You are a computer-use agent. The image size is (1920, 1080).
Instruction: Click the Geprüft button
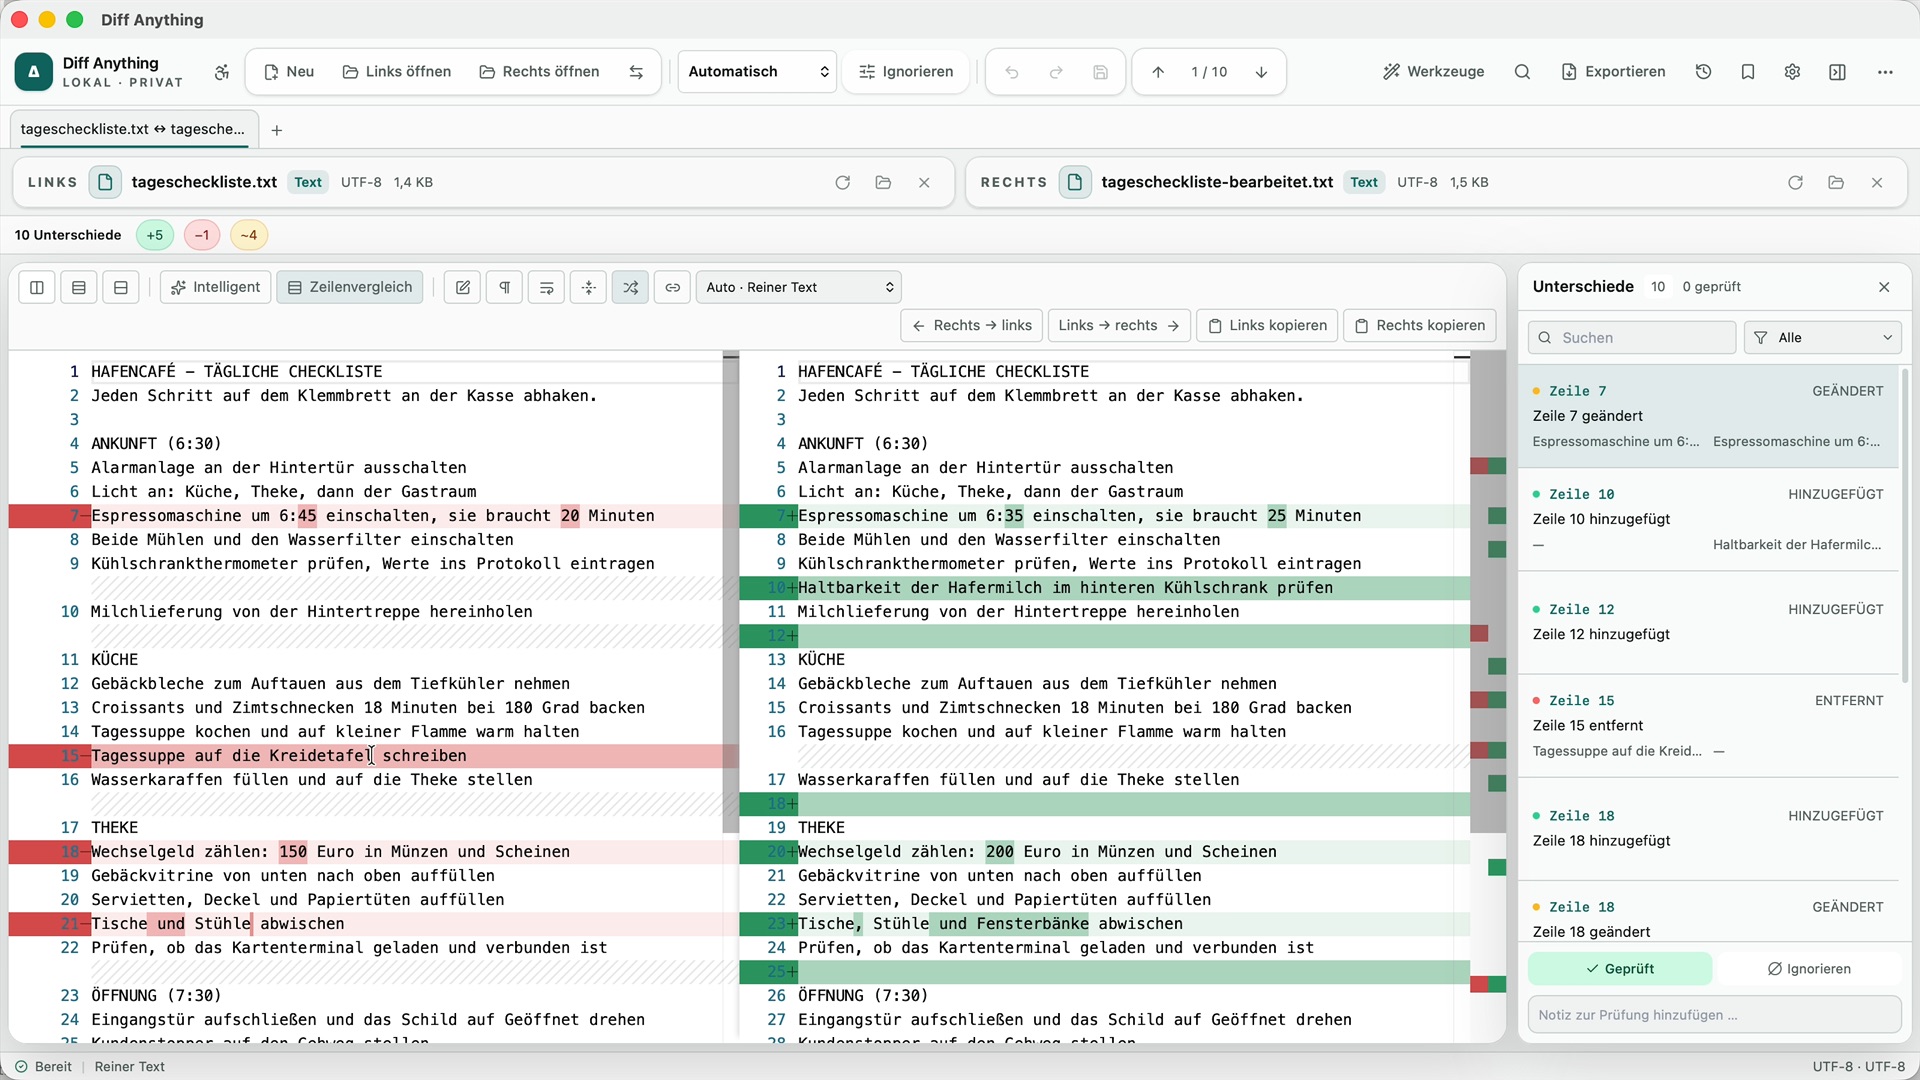point(1620,968)
